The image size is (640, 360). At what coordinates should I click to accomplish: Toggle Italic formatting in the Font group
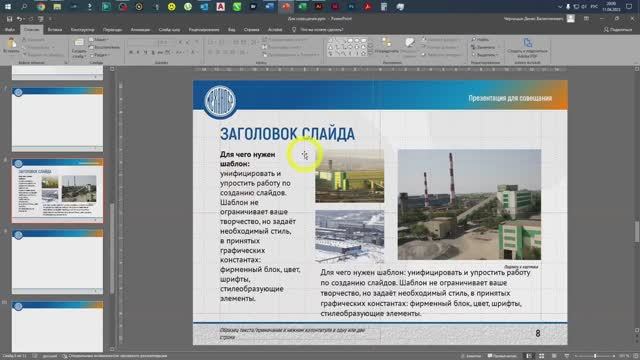click(138, 52)
